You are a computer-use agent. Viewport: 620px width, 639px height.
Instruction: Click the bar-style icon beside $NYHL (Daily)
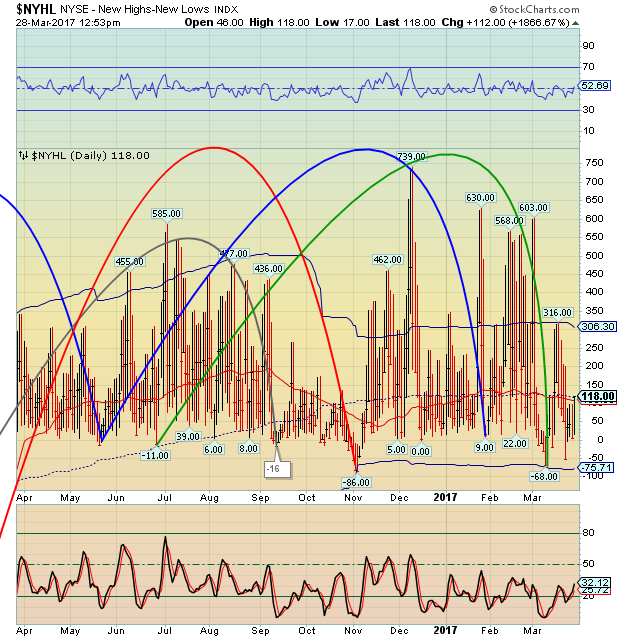(x=23, y=155)
